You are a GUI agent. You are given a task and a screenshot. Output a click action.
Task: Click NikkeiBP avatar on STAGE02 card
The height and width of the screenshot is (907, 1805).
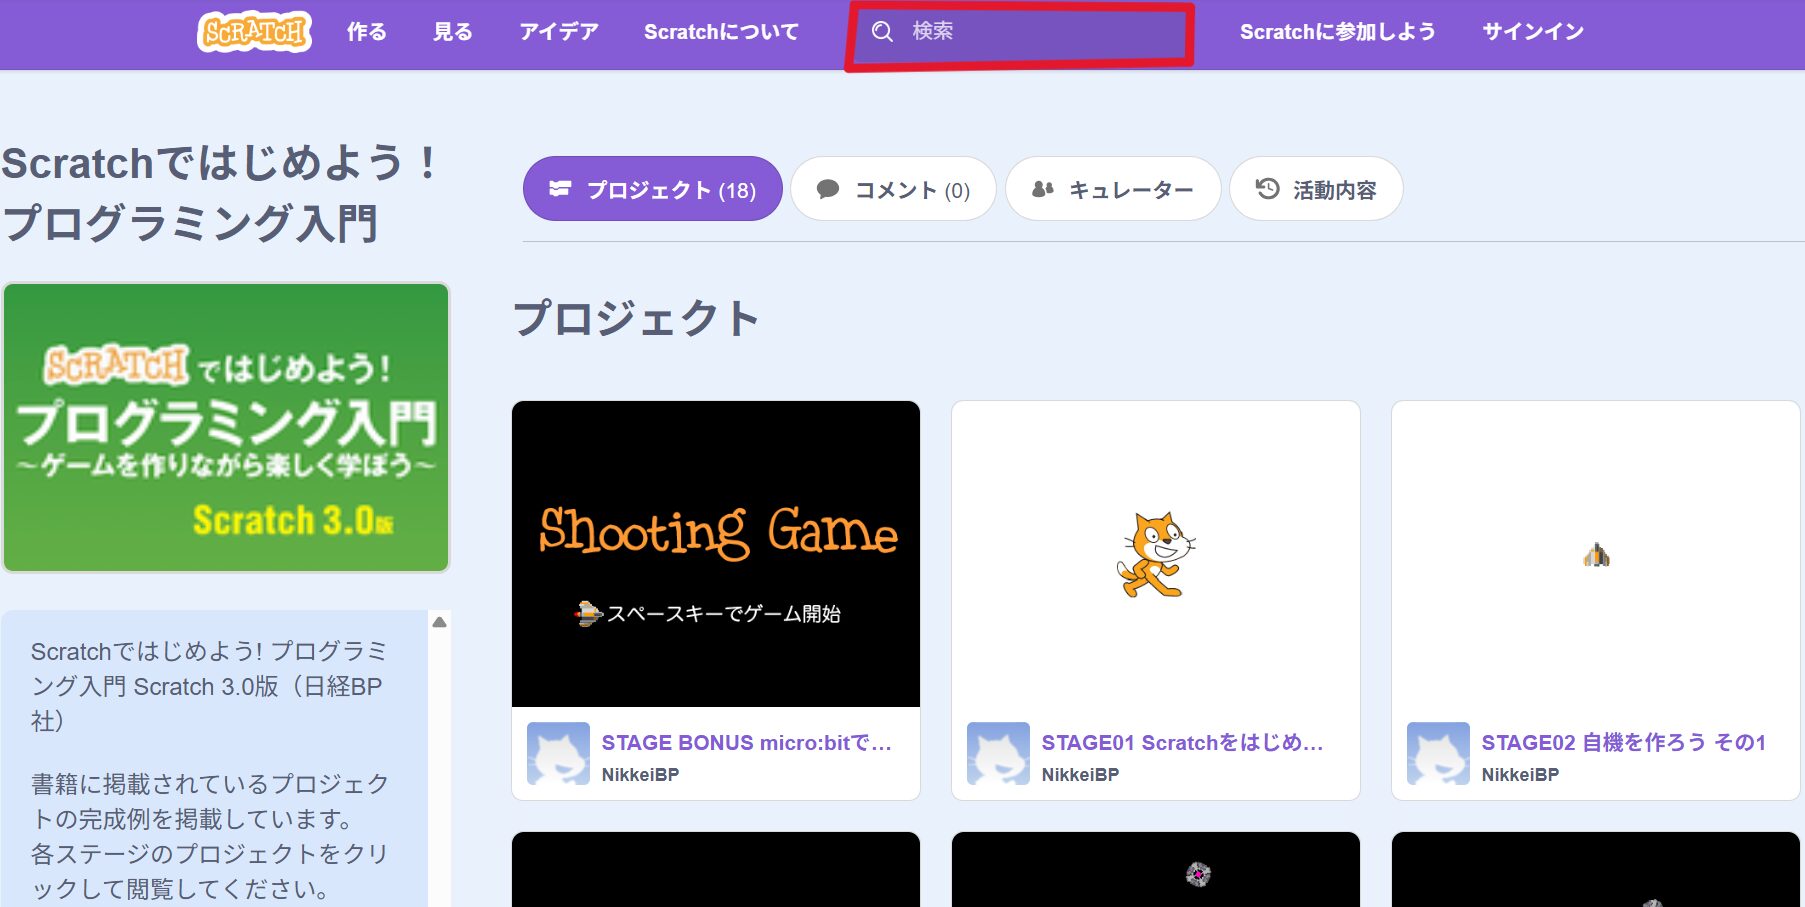pyautogui.click(x=1438, y=753)
